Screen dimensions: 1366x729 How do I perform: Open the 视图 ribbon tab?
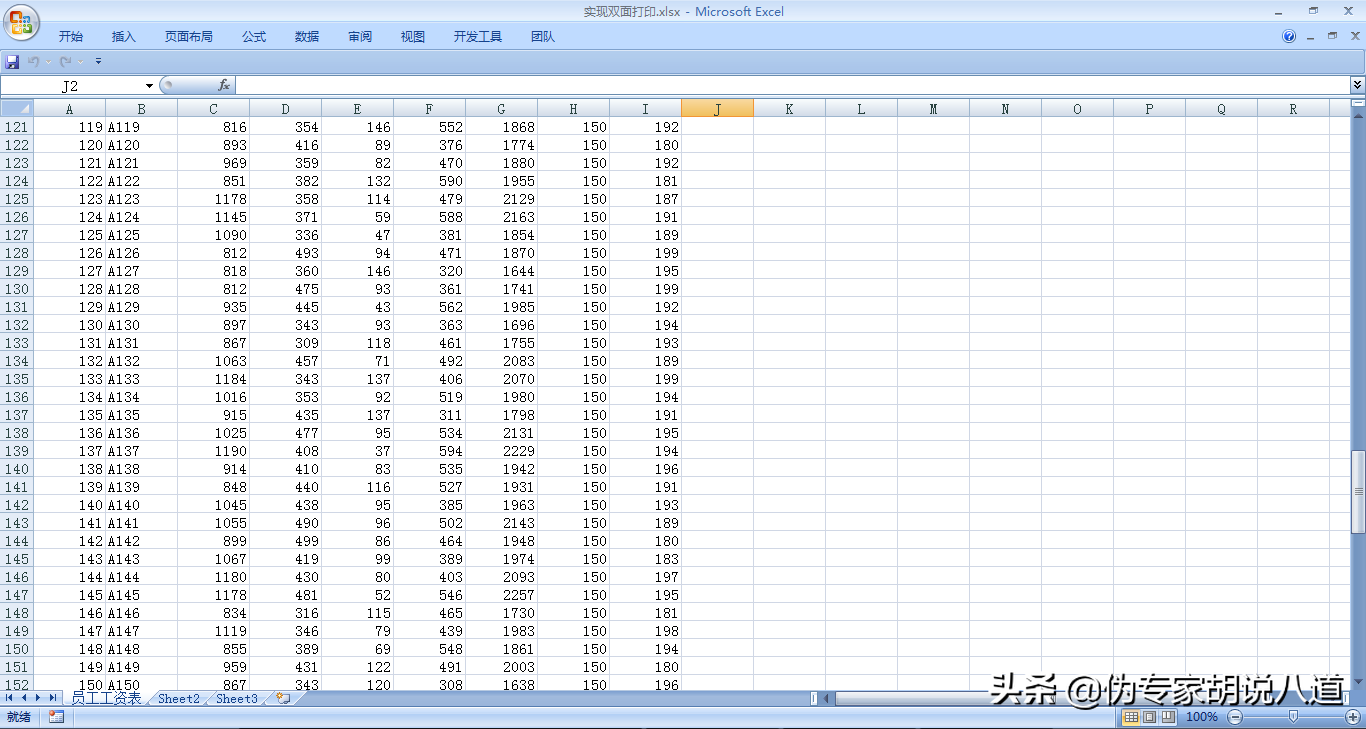pyautogui.click(x=413, y=37)
